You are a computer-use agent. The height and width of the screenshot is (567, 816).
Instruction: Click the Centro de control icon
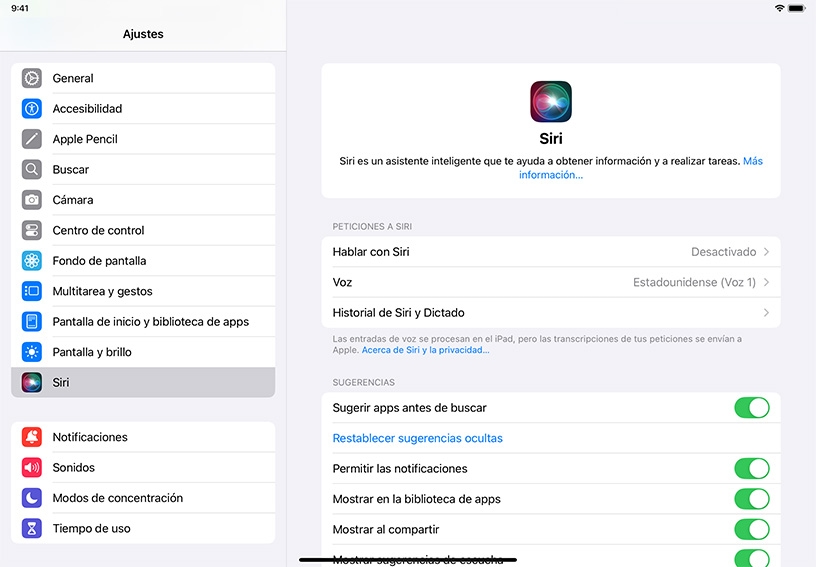[x=32, y=230]
